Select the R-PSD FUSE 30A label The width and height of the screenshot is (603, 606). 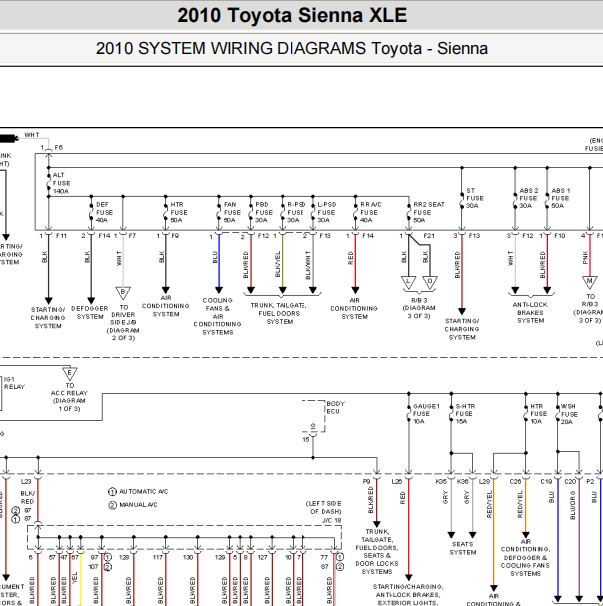click(x=296, y=212)
